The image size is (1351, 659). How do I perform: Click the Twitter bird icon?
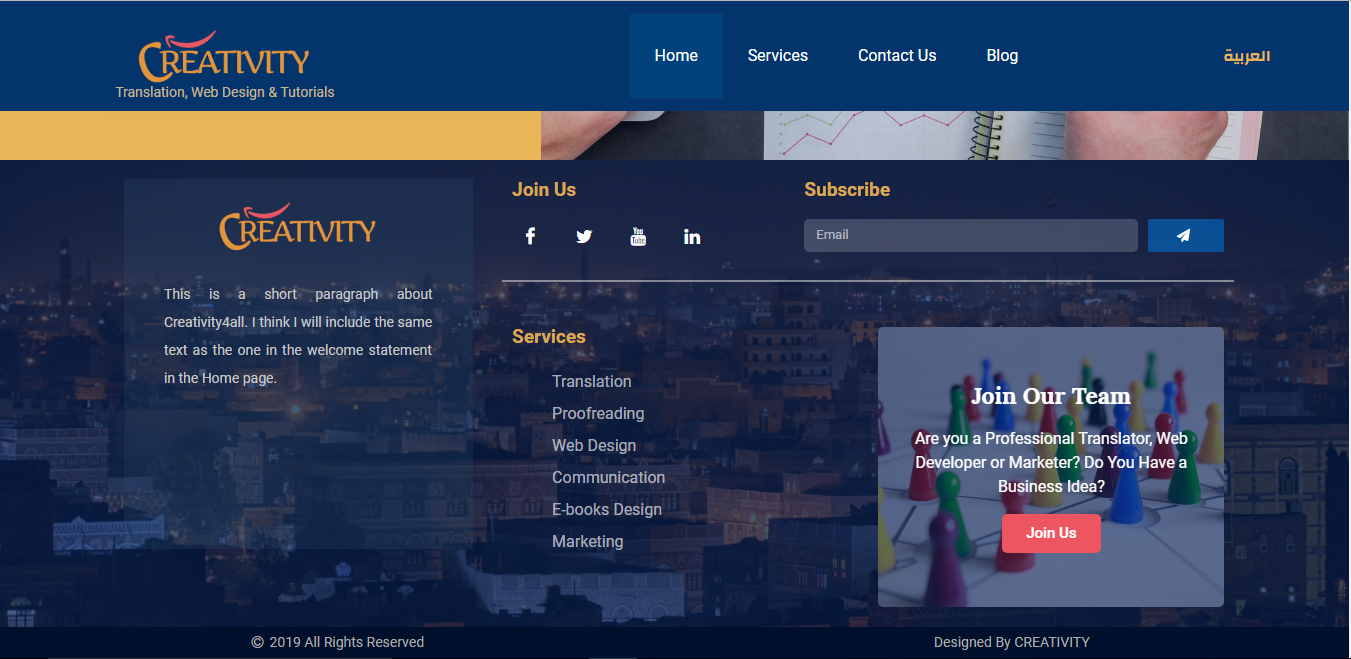[x=584, y=235]
